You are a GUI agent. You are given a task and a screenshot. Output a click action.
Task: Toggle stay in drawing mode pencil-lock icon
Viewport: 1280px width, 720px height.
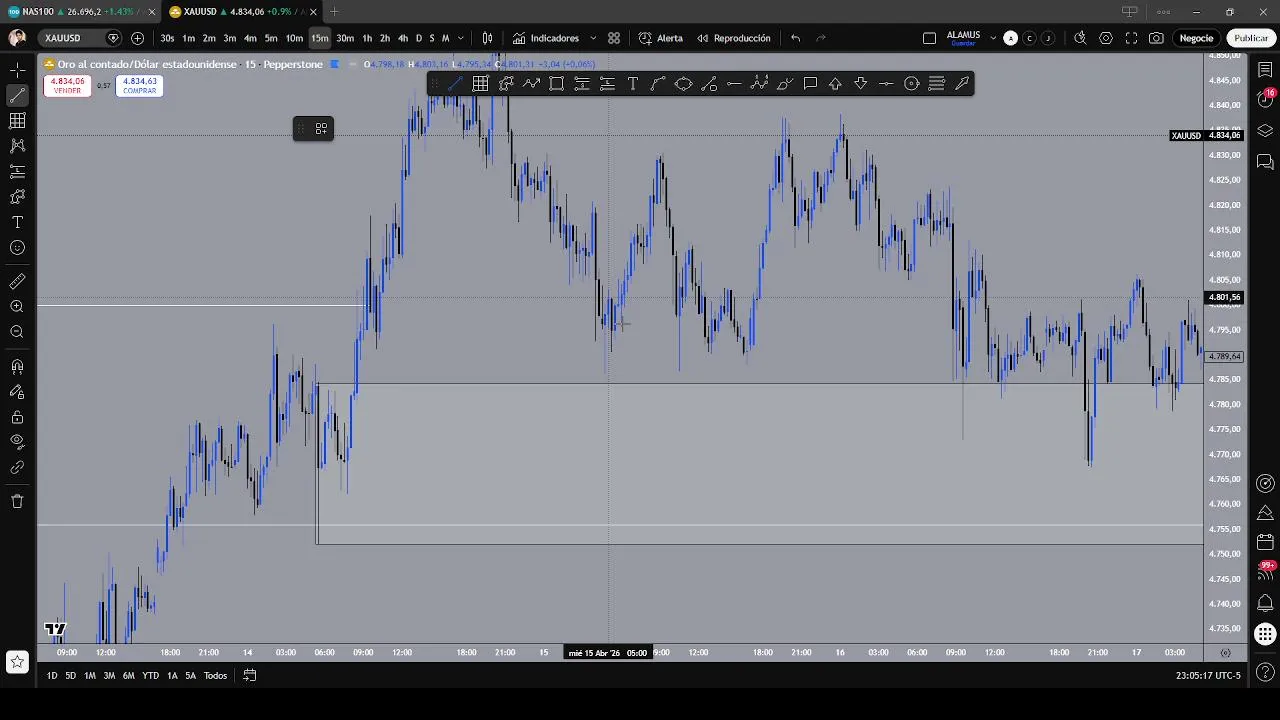pos(17,392)
